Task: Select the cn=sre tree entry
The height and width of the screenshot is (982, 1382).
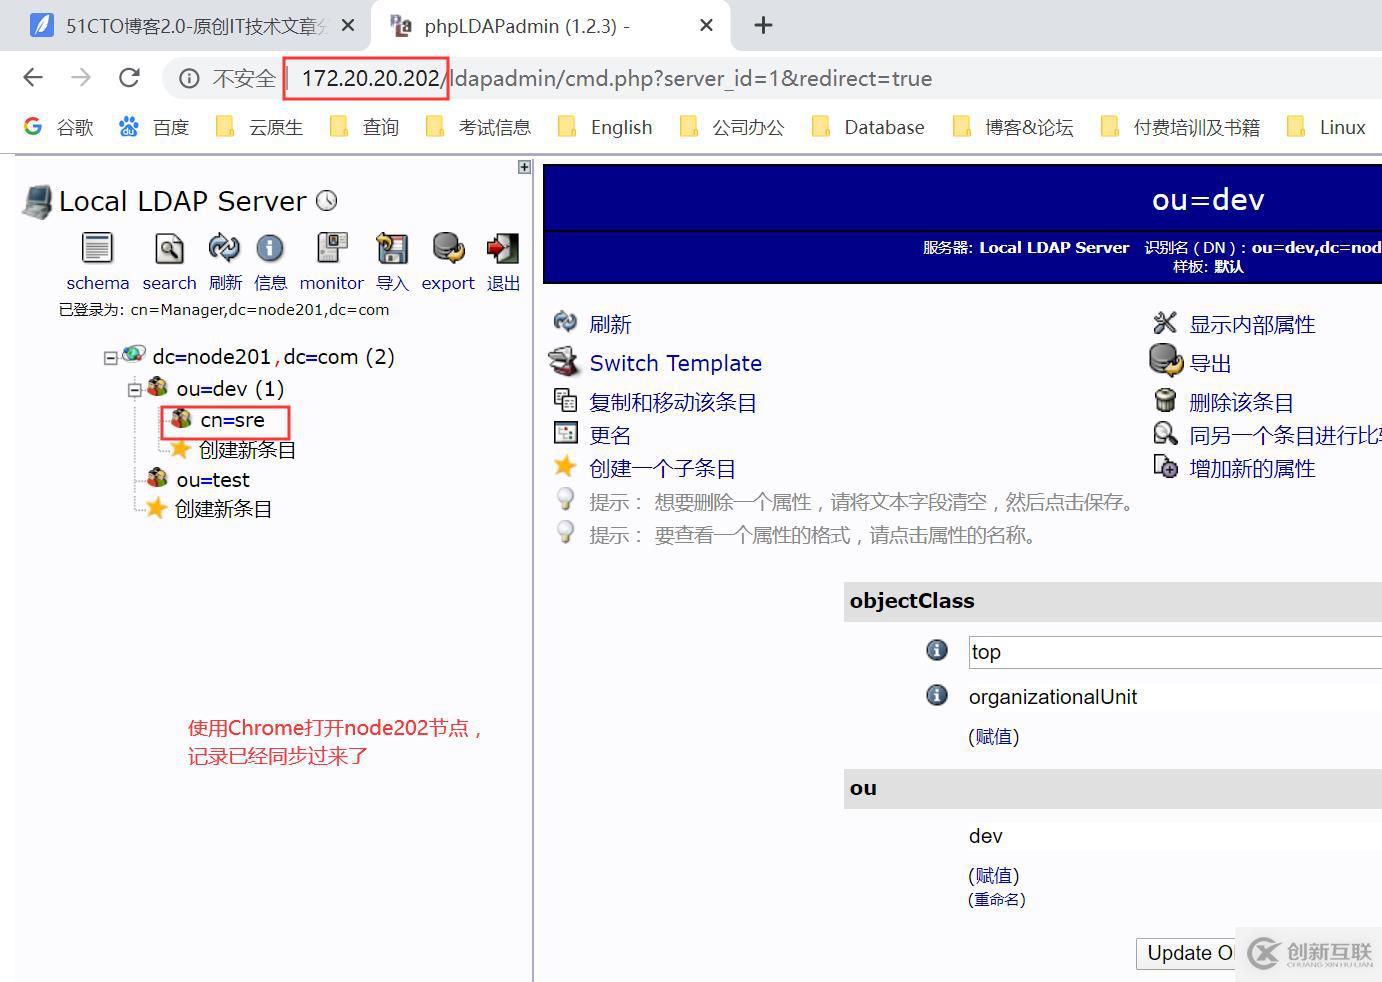Action: [x=232, y=420]
